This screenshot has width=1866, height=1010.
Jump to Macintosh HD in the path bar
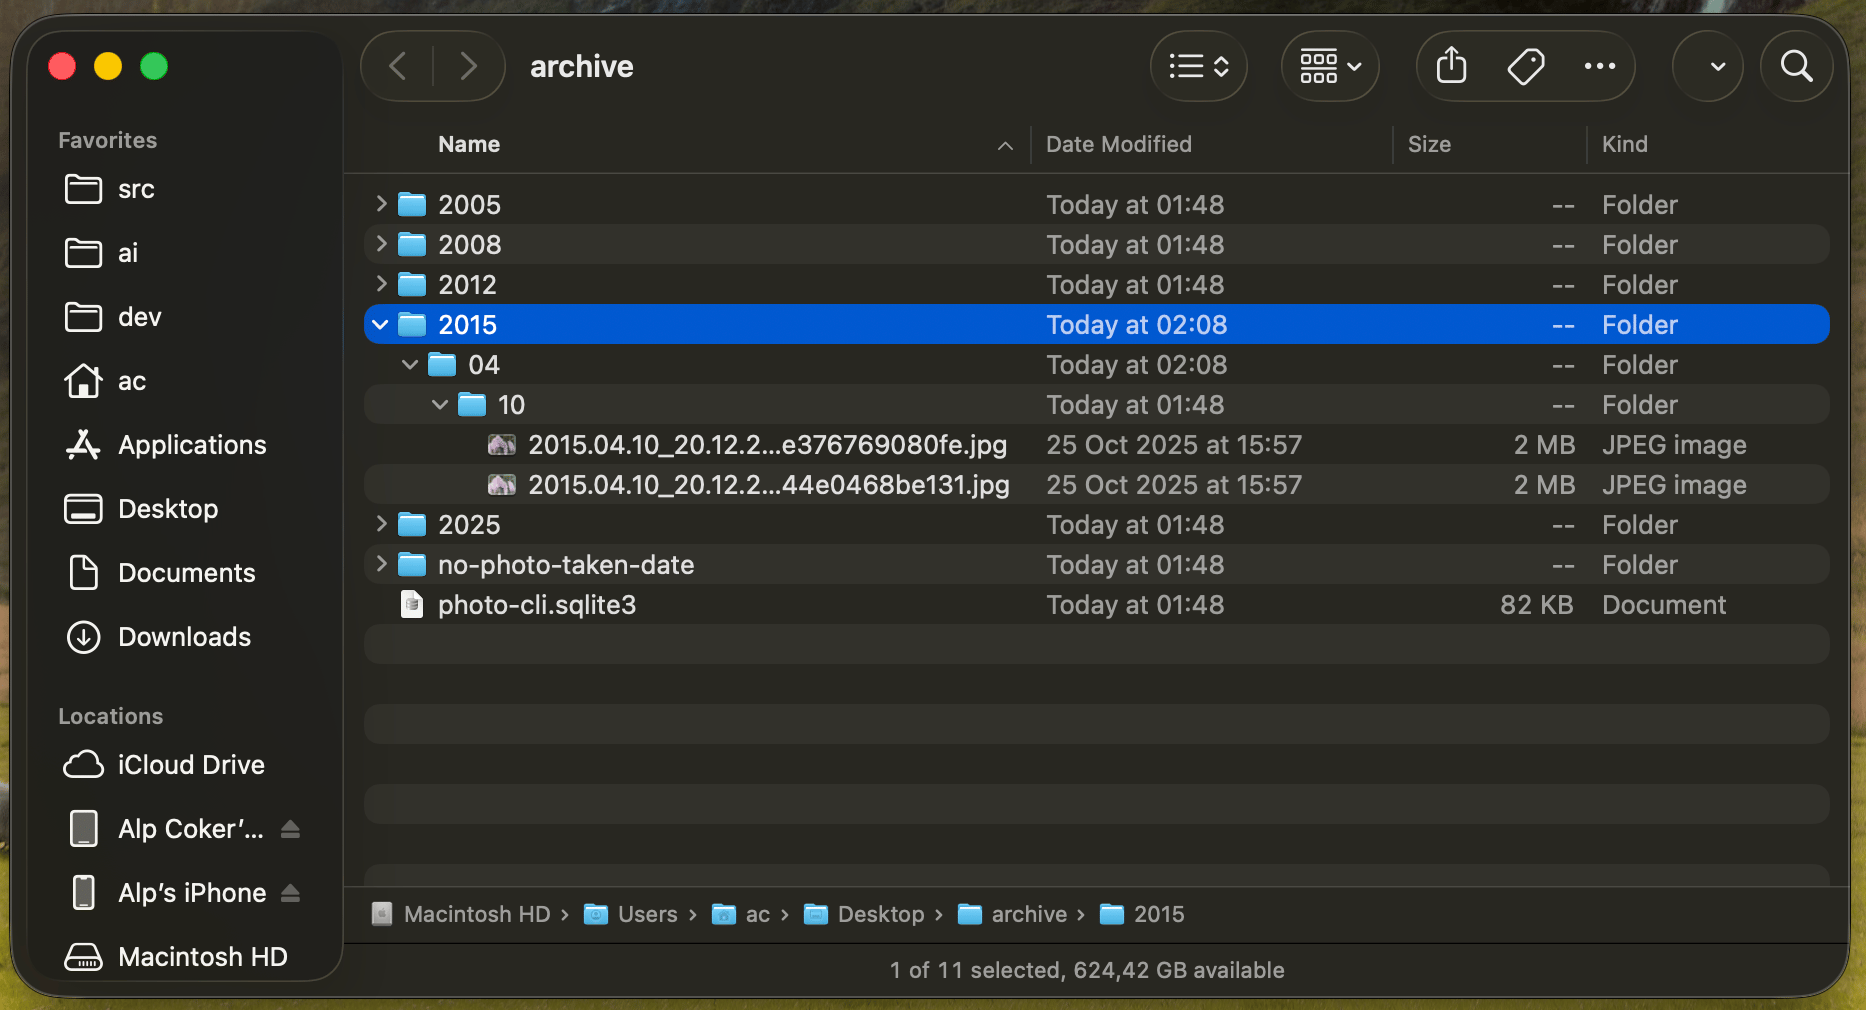coord(461,914)
